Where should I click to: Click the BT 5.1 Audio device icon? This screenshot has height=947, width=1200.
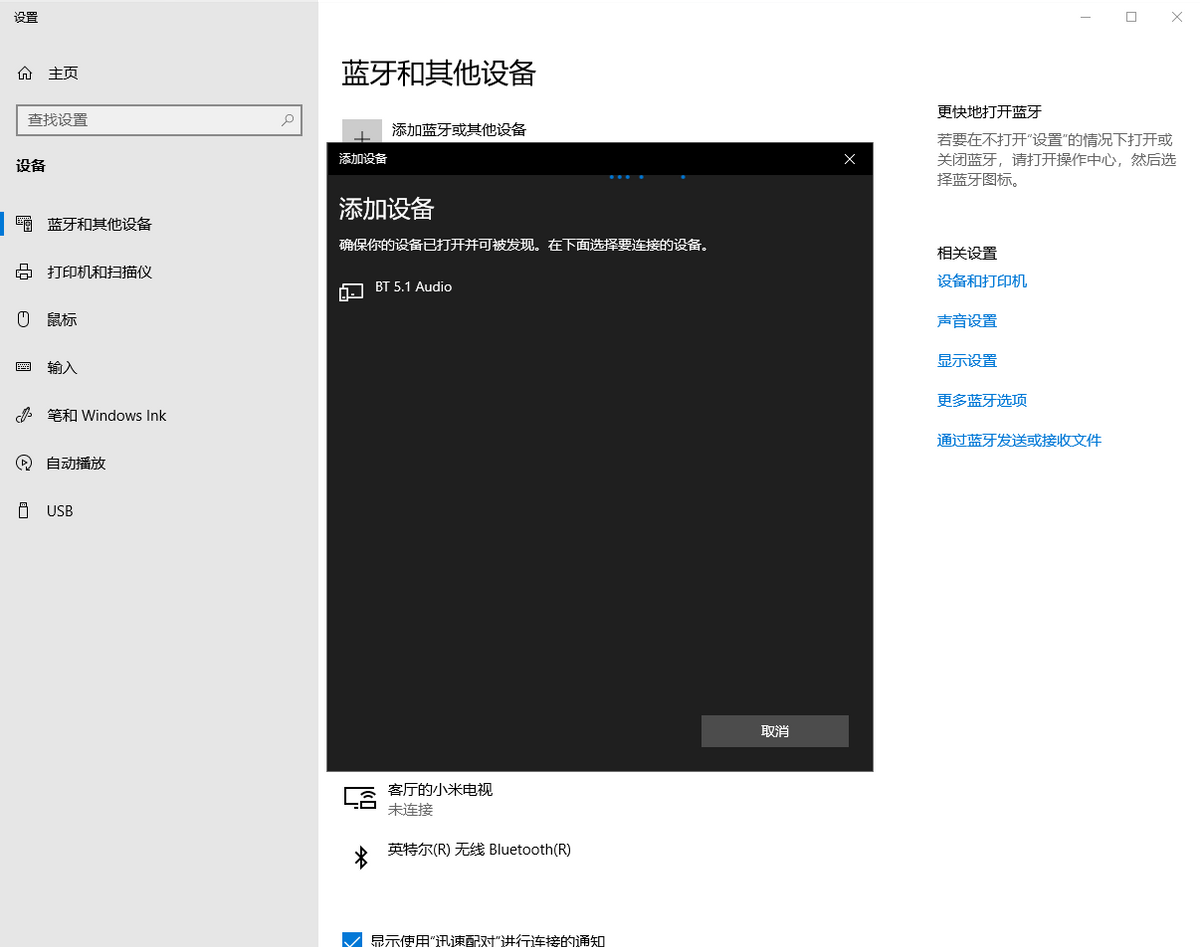point(351,292)
